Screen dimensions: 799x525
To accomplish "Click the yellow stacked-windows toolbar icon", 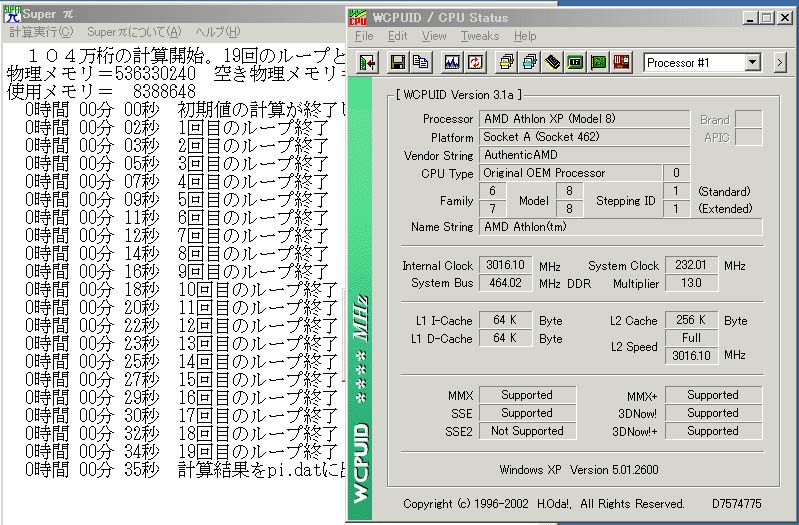I will pyautogui.click(x=506, y=63).
